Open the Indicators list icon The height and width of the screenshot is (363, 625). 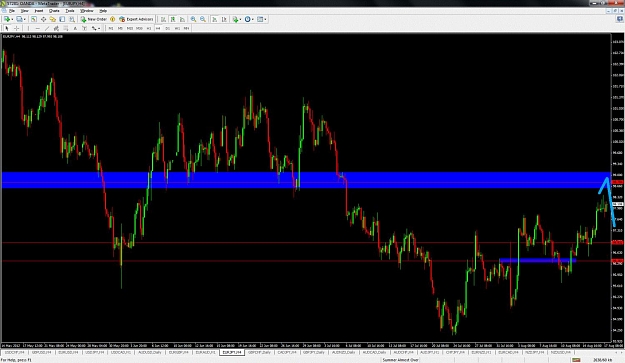[235, 19]
